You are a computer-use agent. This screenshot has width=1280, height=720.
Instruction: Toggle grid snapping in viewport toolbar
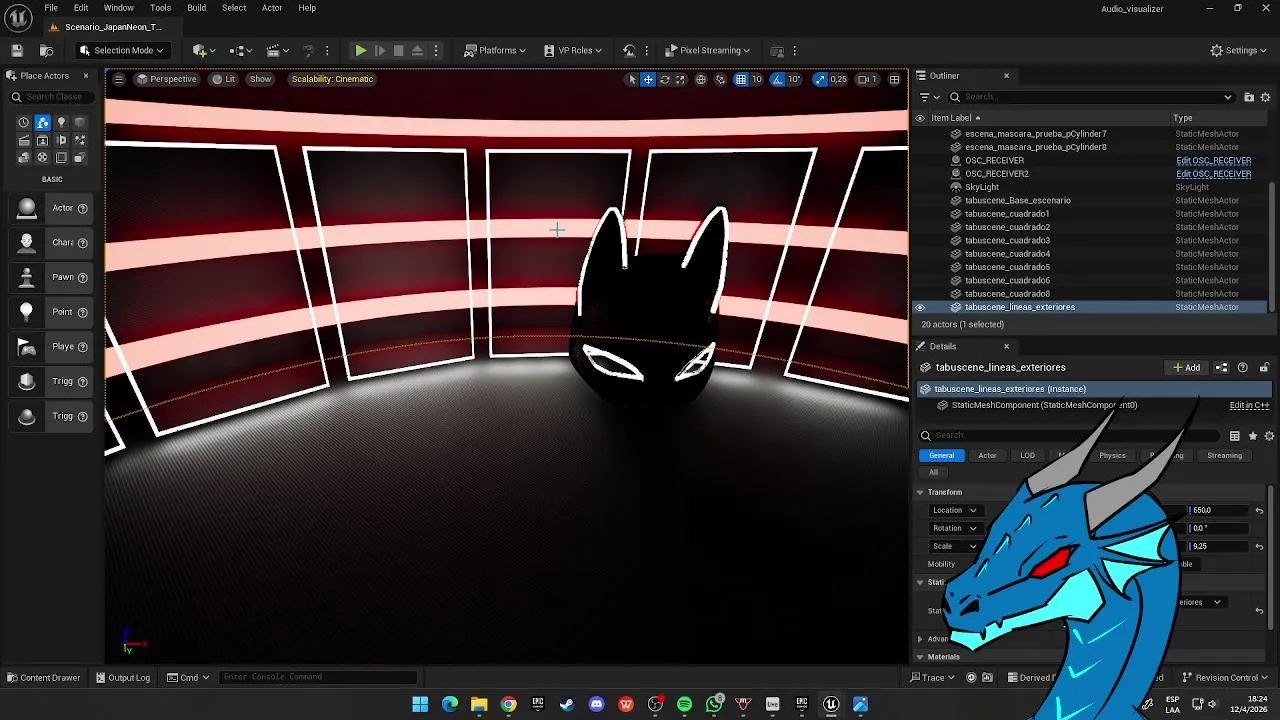[740, 79]
